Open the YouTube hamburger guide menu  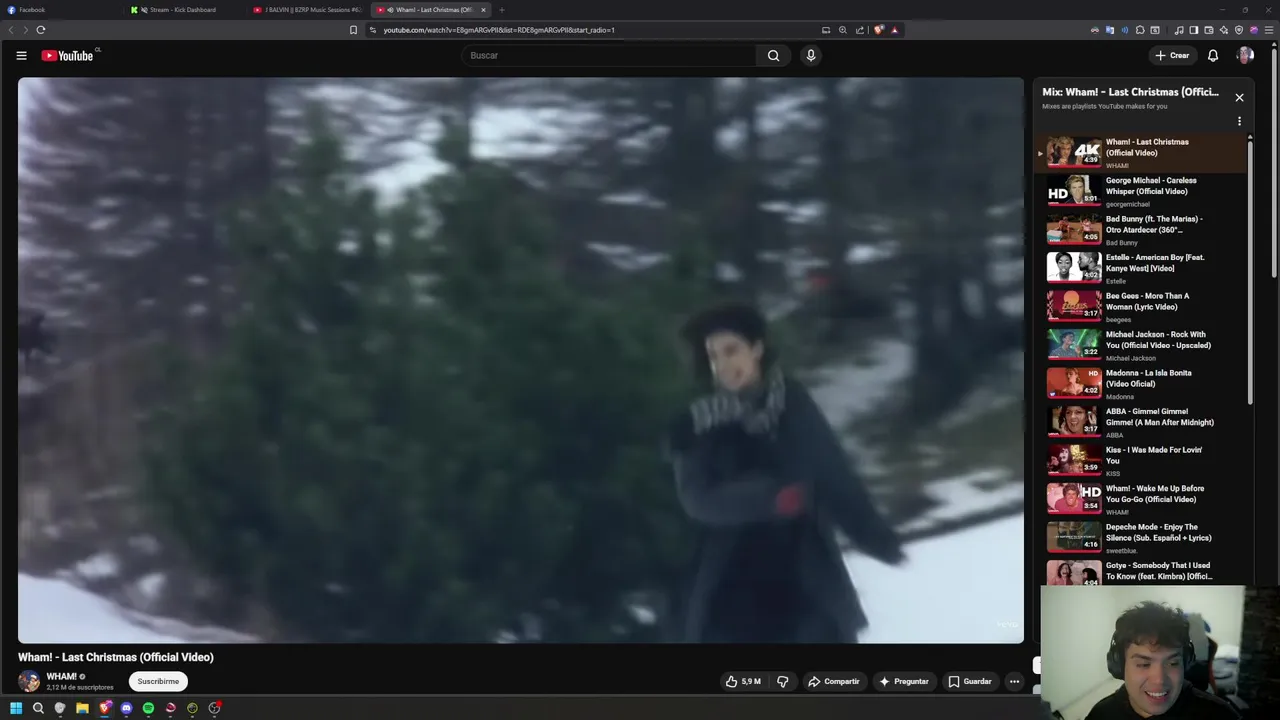[21, 56]
